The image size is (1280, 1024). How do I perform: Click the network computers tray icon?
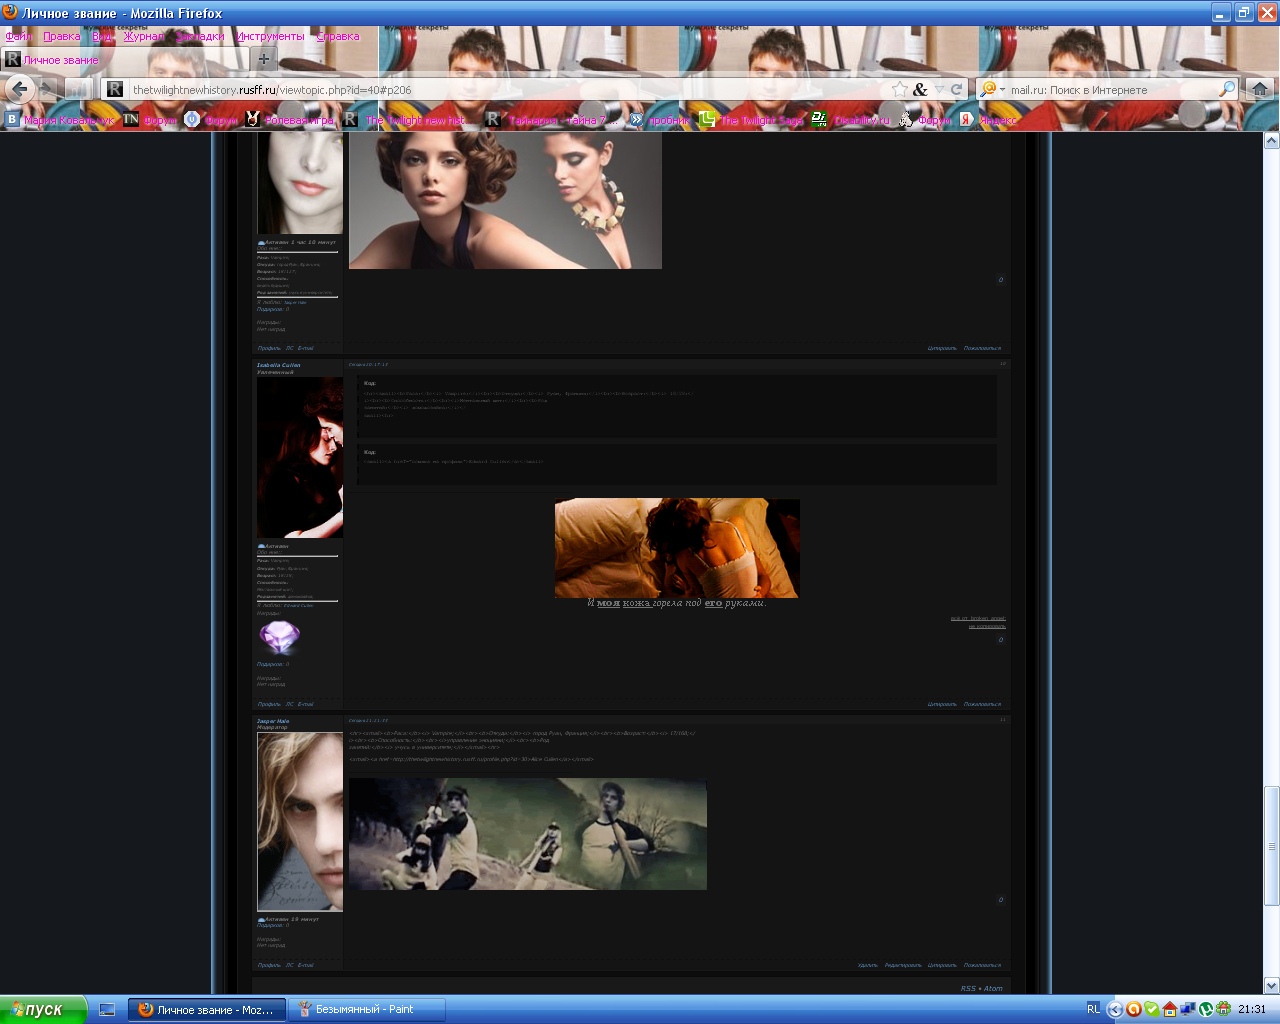[1187, 1009]
